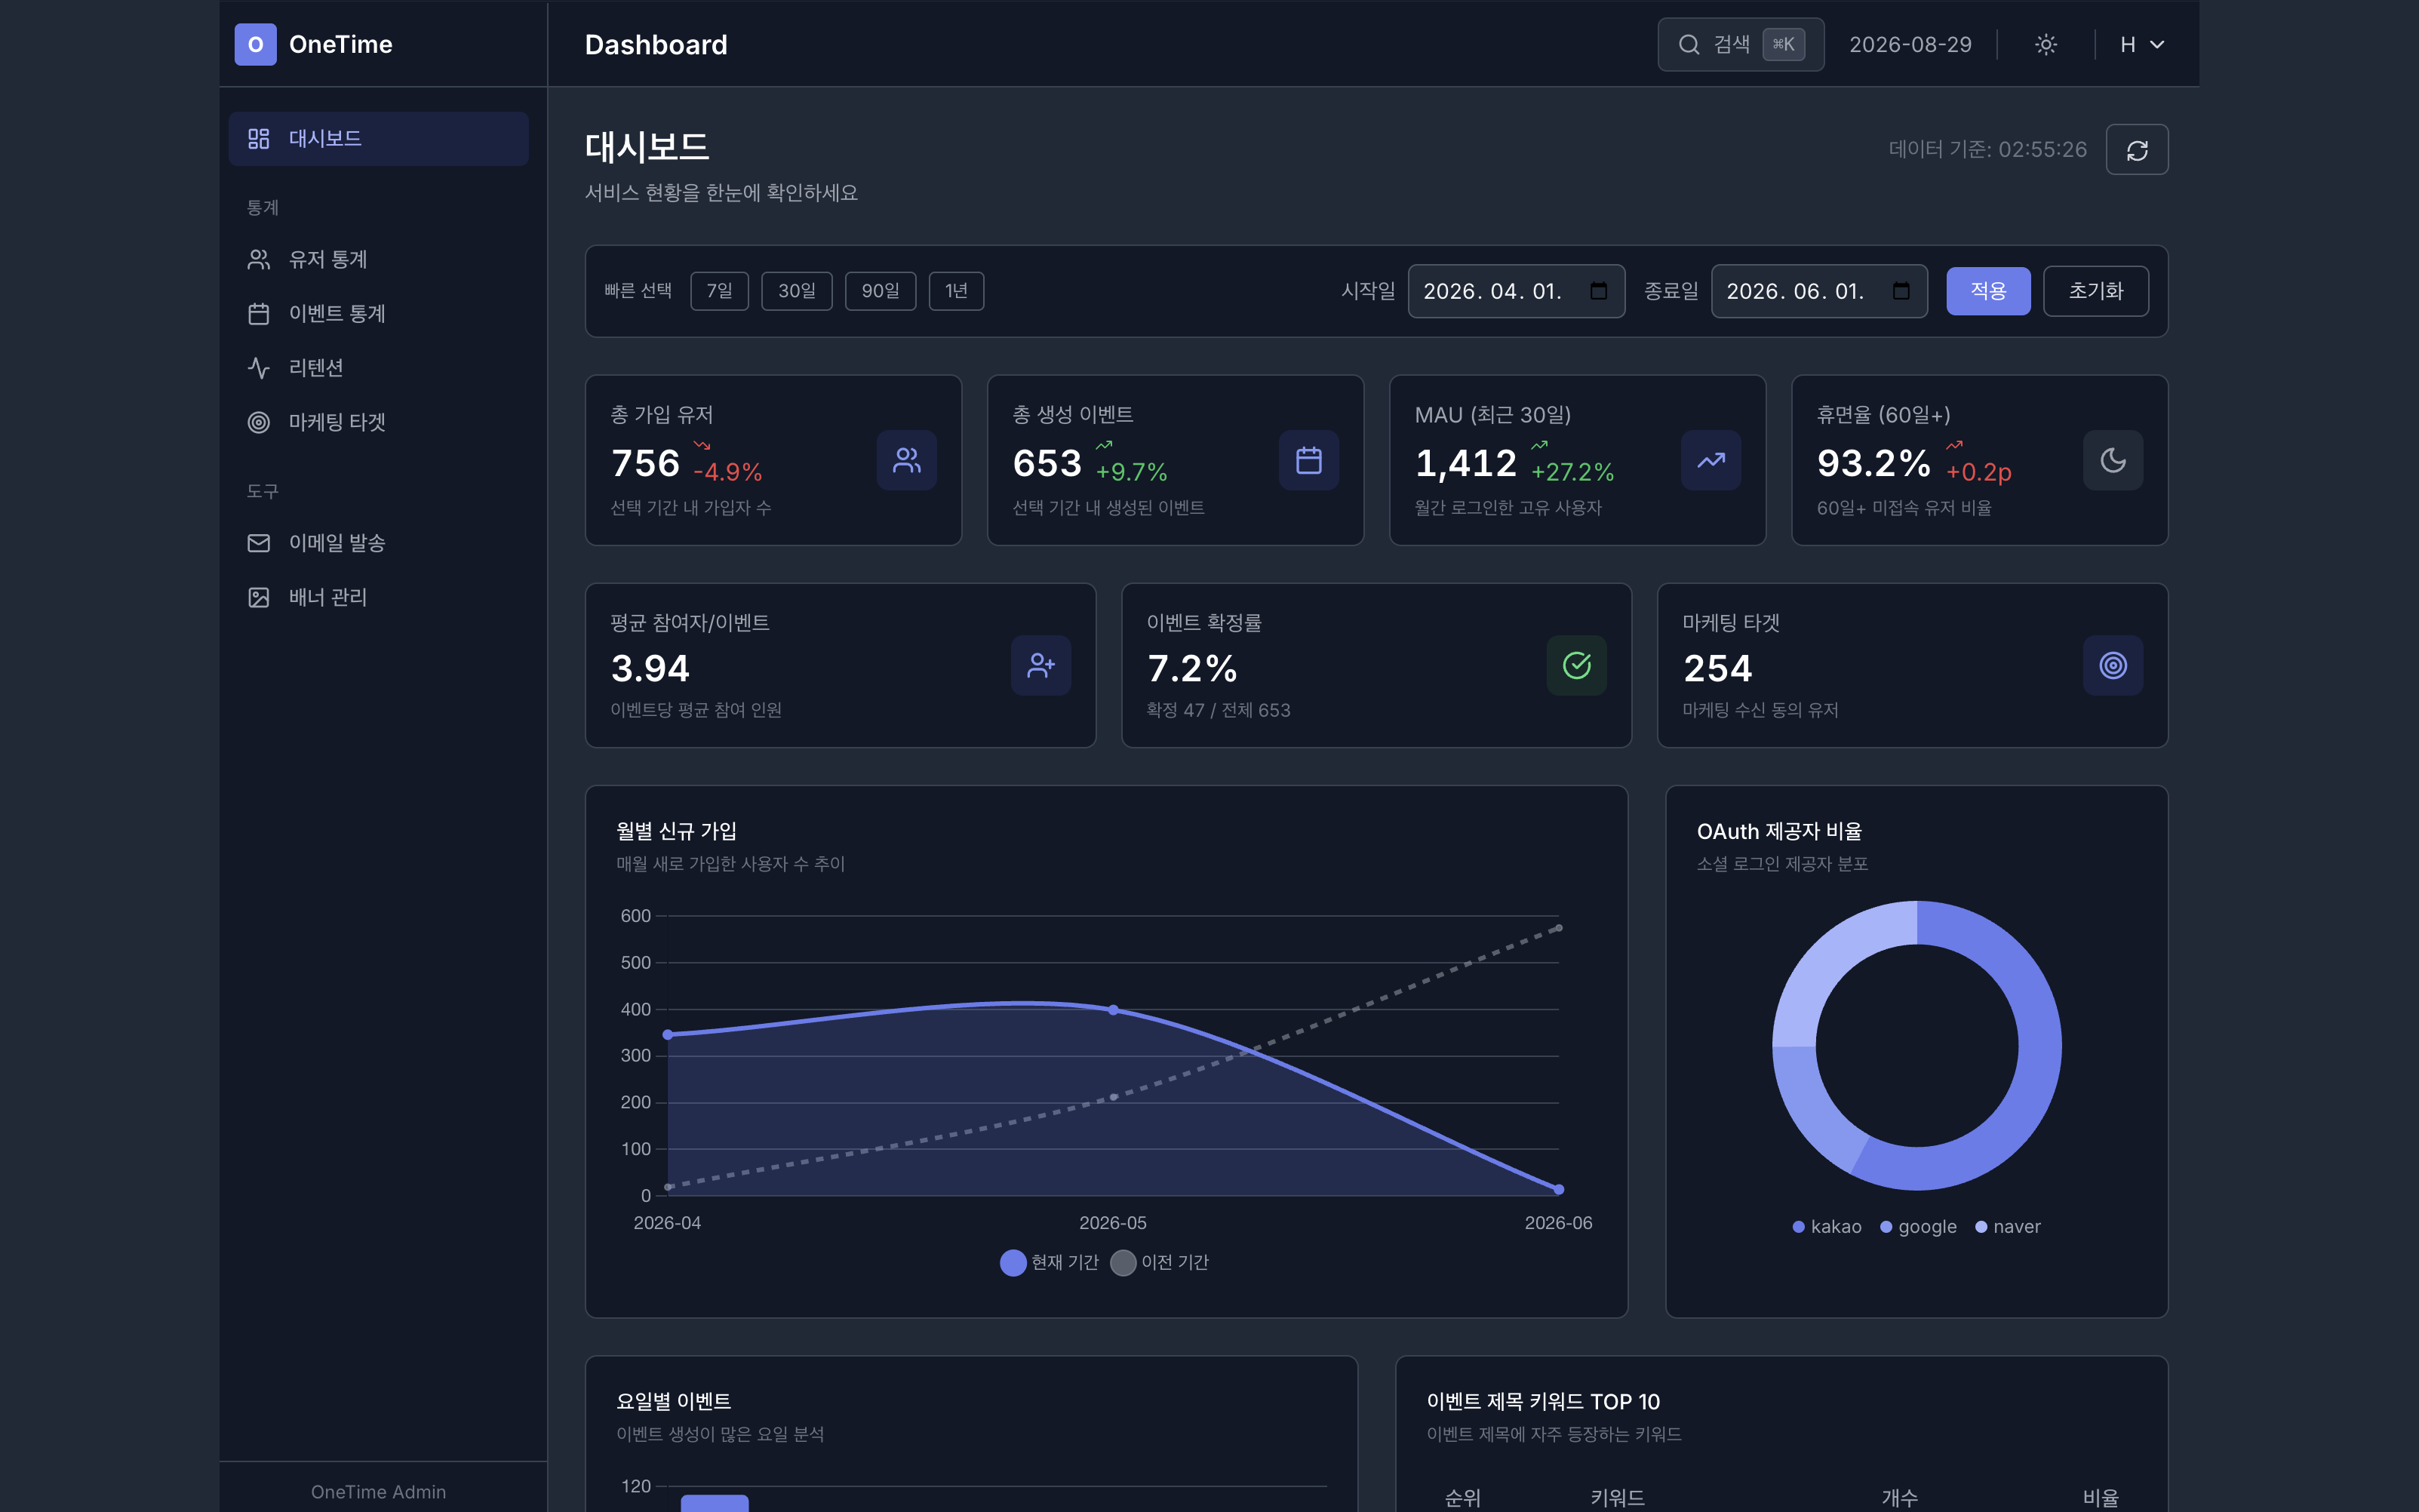Click the refresh data icon button
Screen dimensions: 2419x1512
tap(2137, 150)
